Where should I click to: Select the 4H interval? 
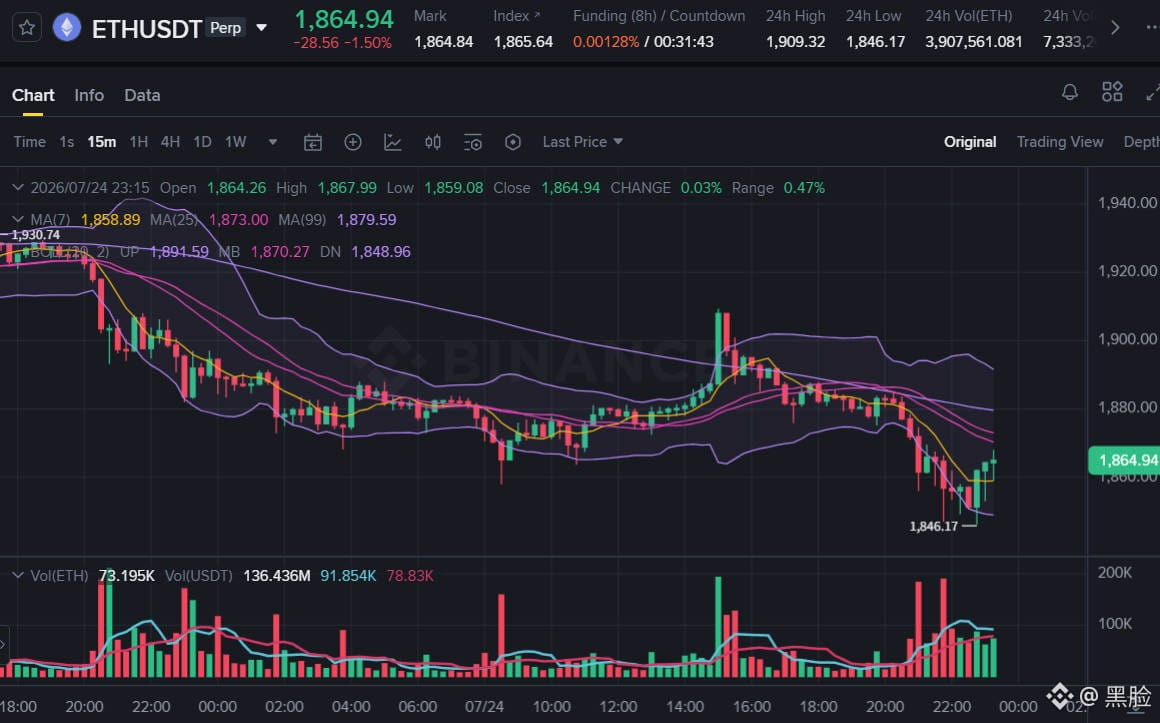tap(170, 141)
